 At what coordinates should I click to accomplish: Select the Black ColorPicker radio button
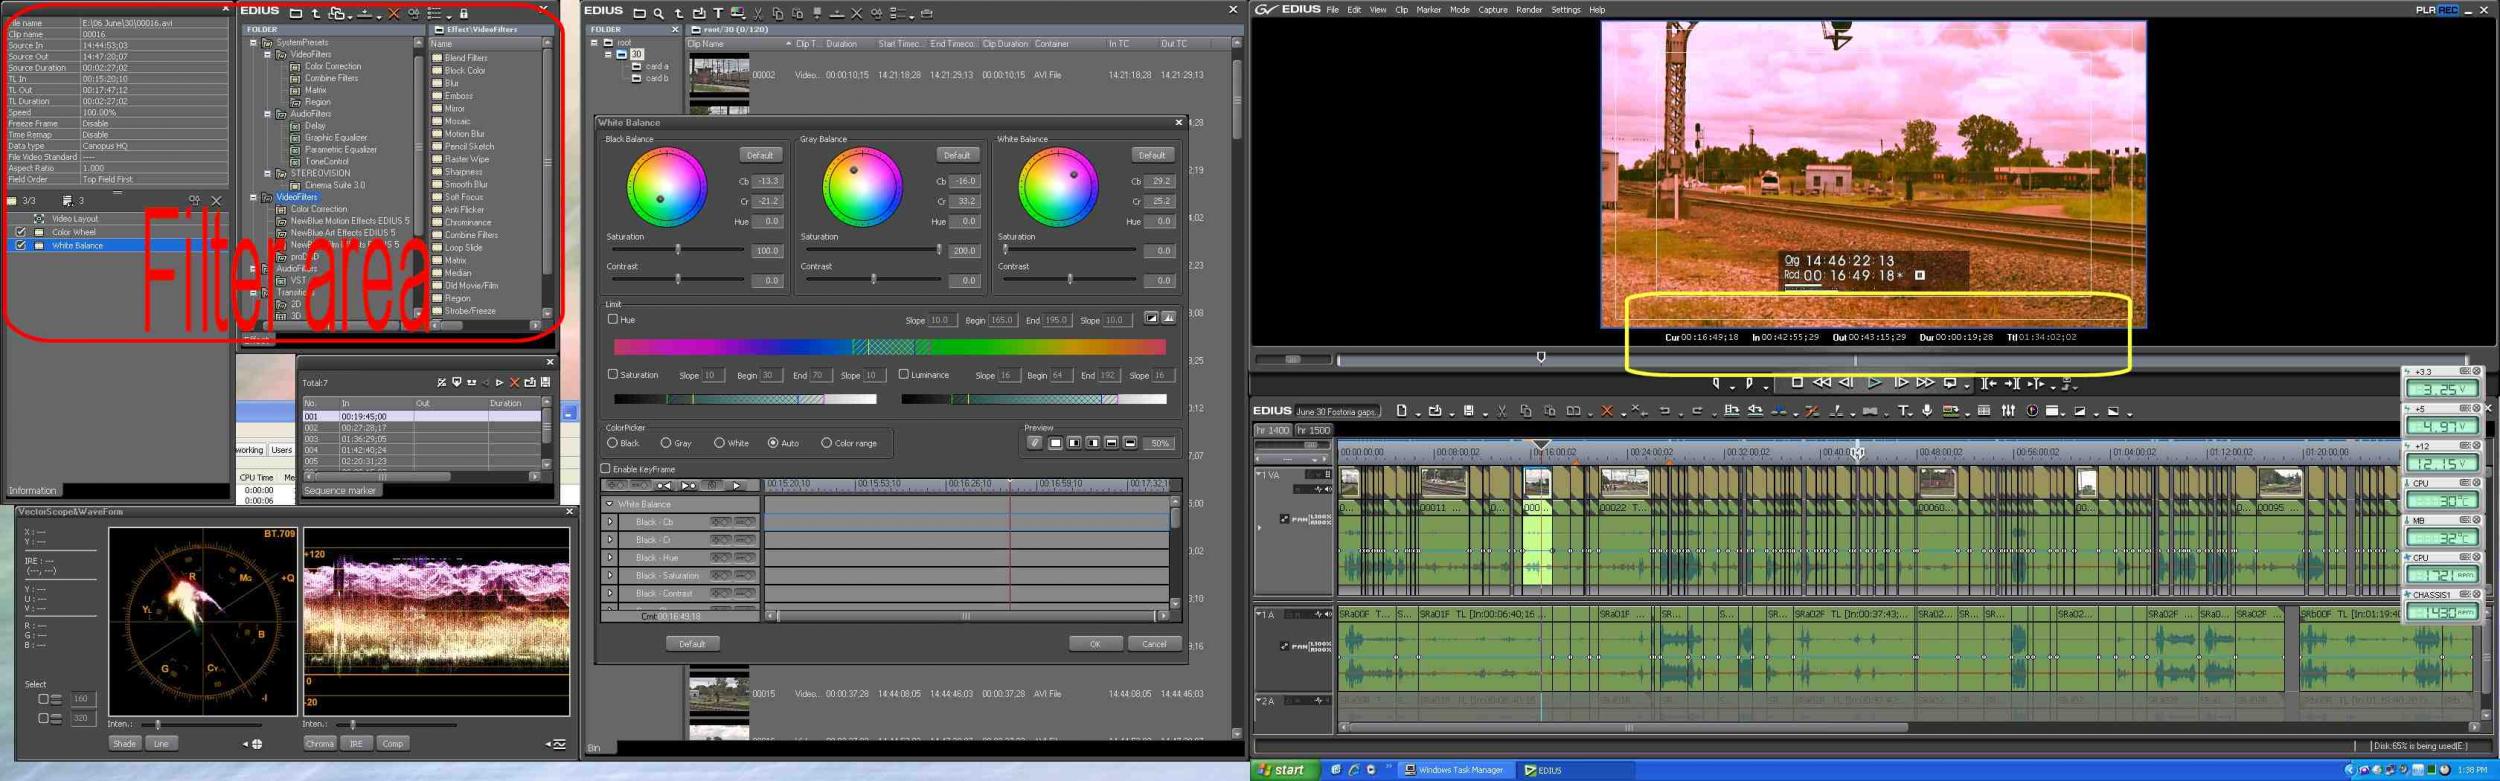click(612, 443)
